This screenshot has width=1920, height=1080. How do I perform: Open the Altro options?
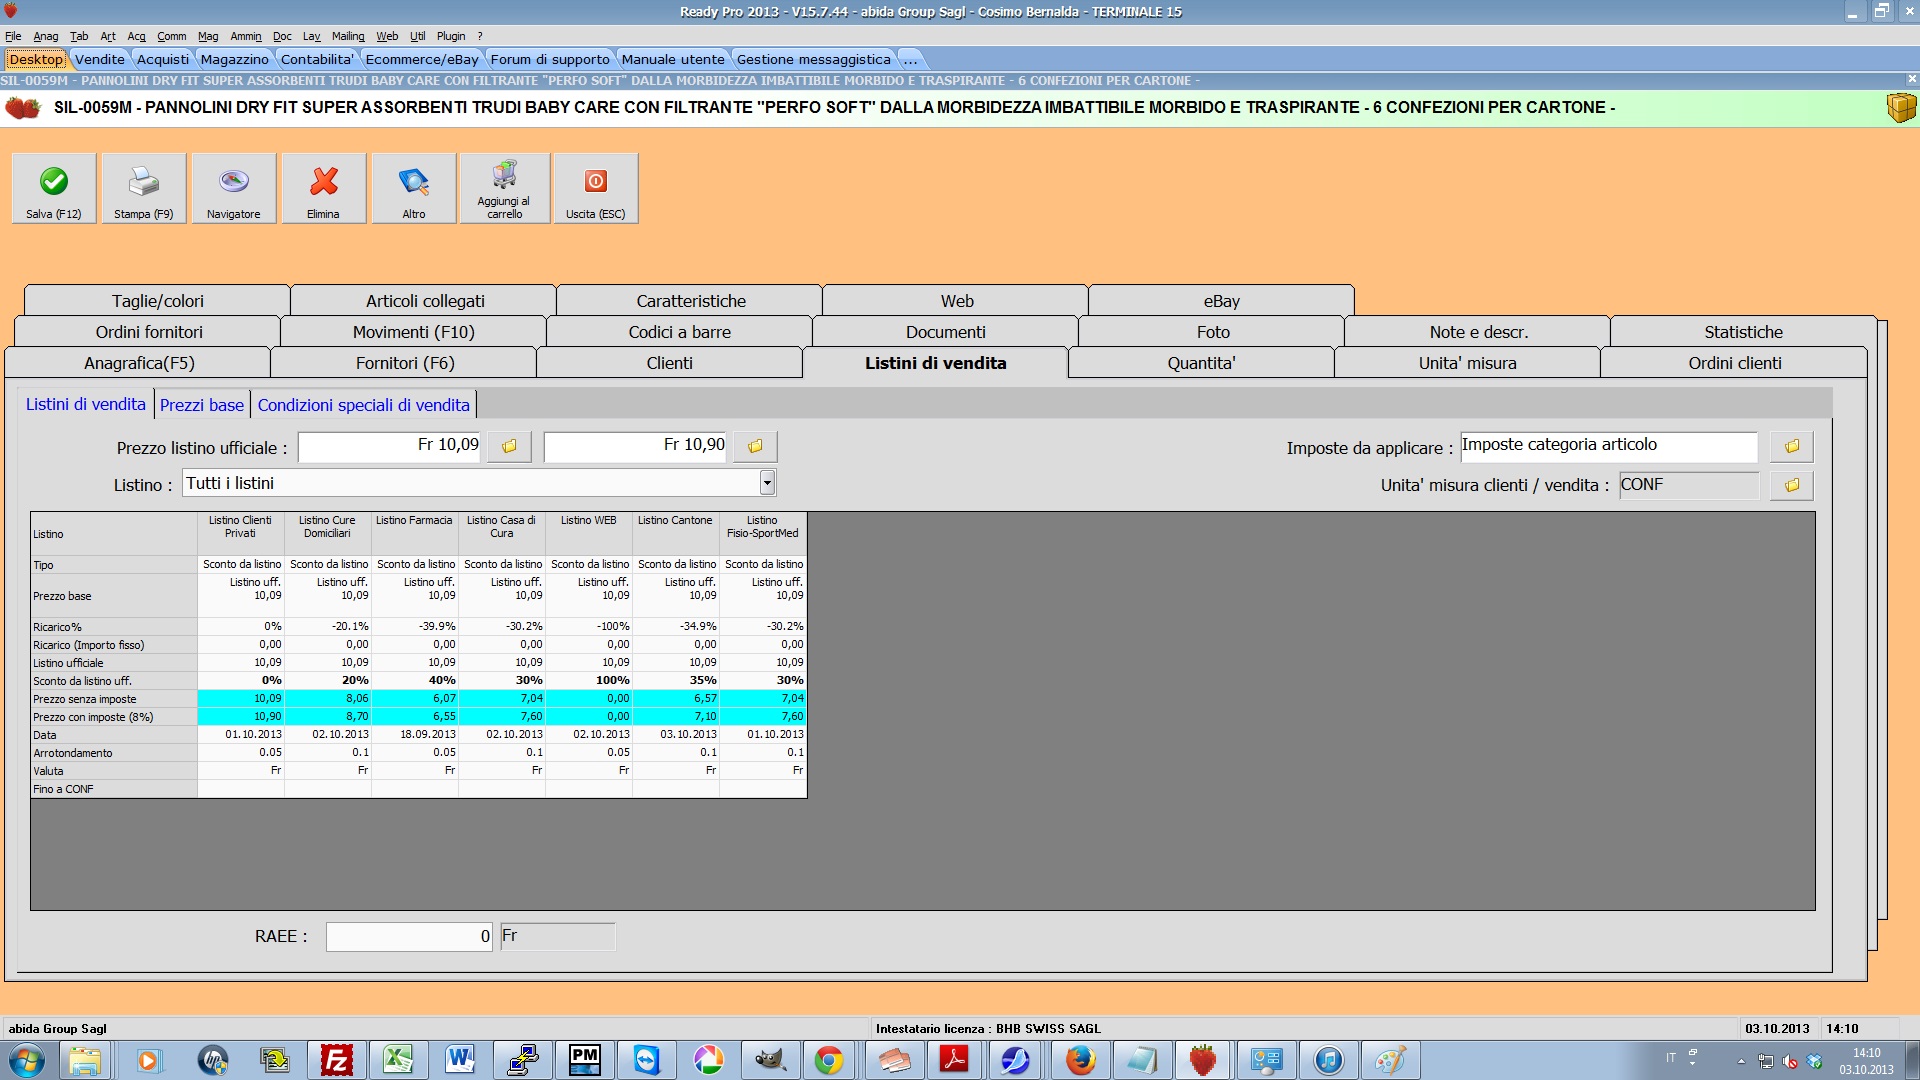tap(414, 188)
